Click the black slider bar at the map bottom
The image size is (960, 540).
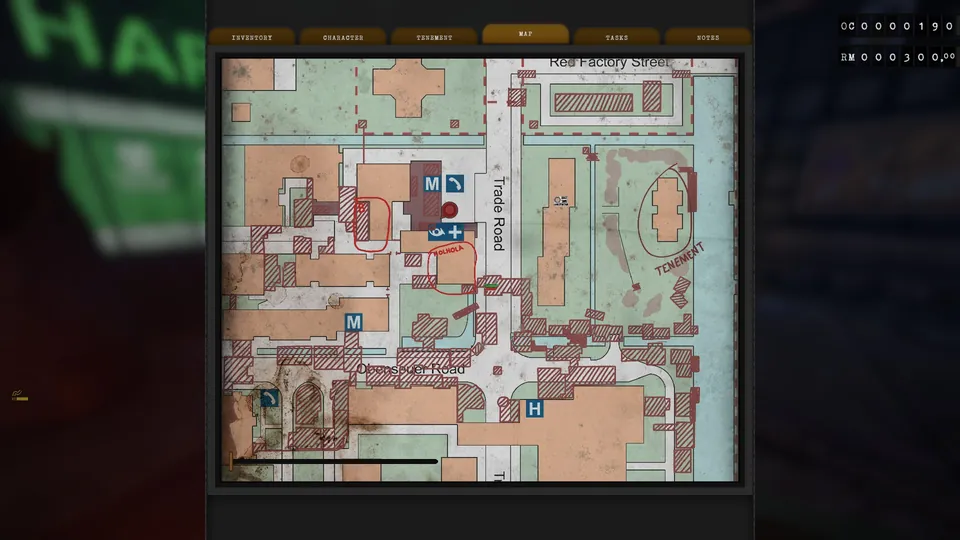click(x=335, y=461)
